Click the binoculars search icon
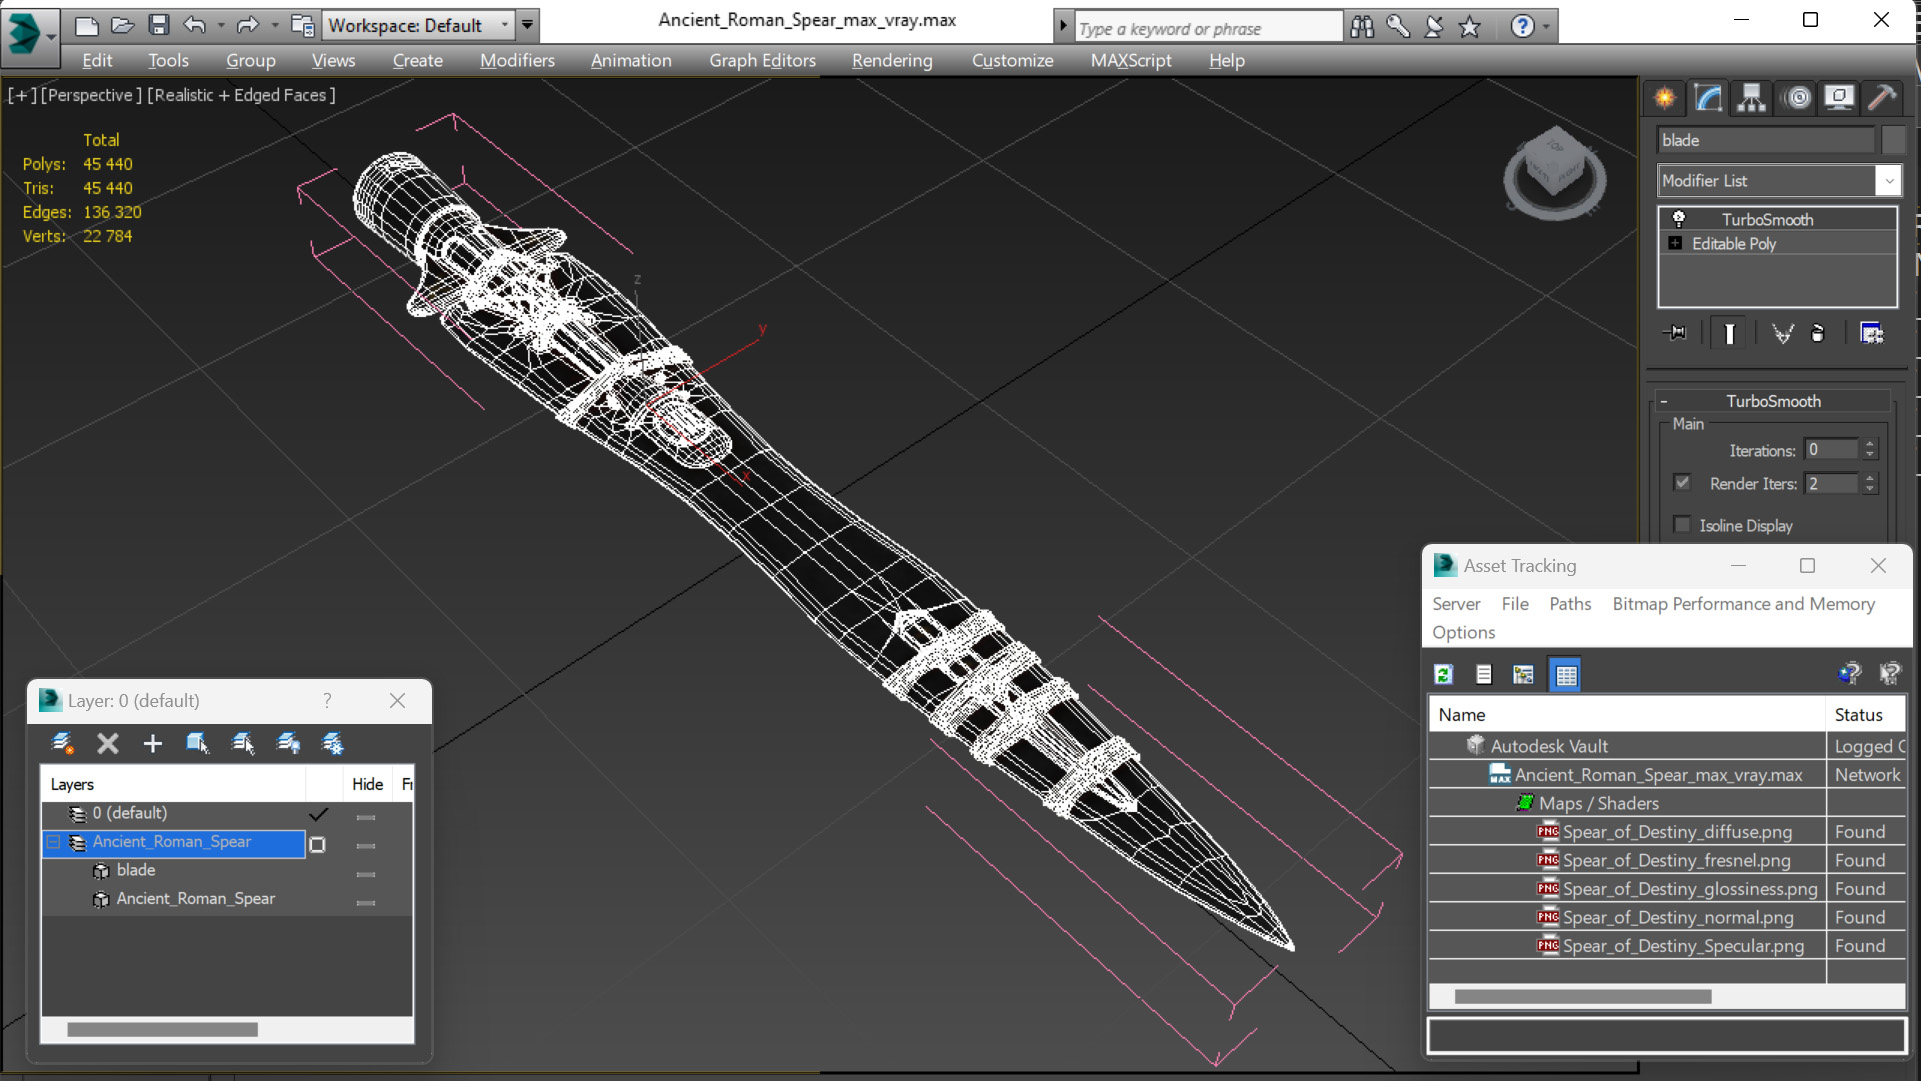This screenshot has width=1921, height=1081. click(1362, 26)
